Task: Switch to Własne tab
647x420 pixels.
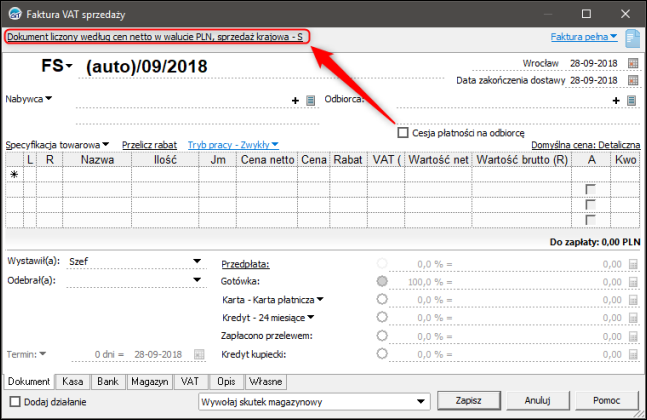Action: (266, 382)
